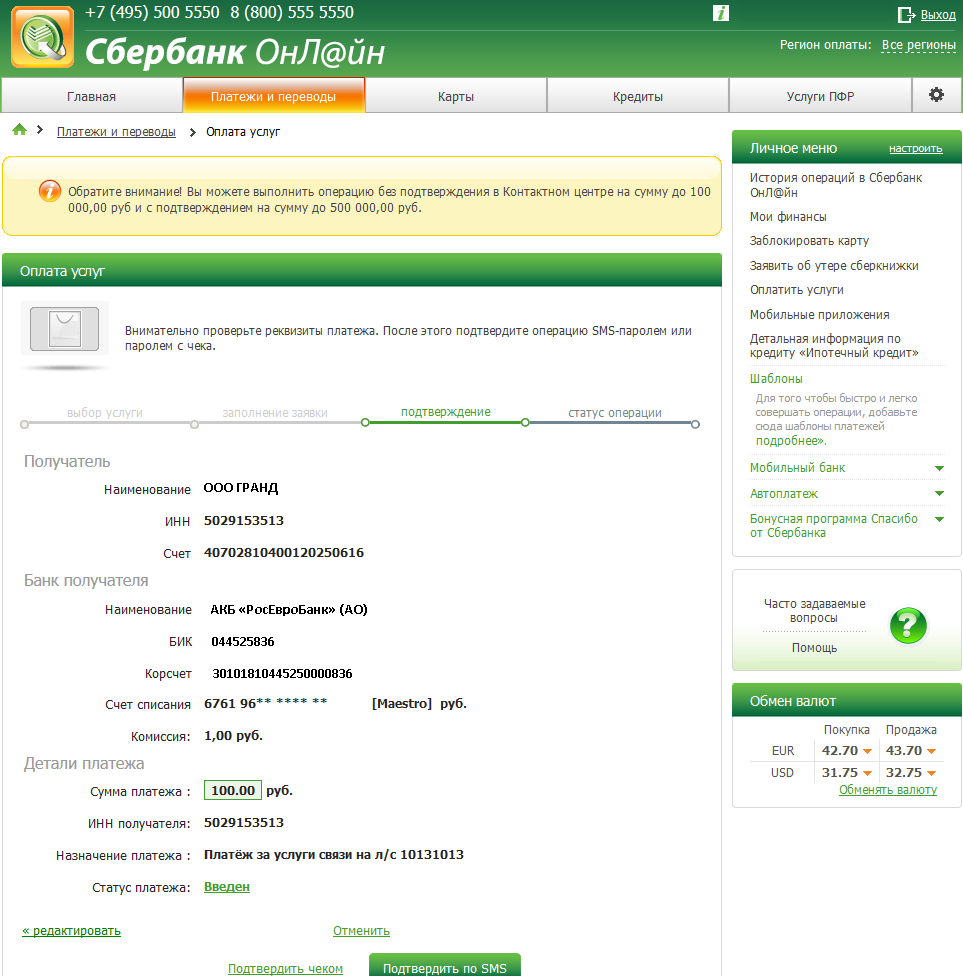This screenshot has height=979, width=963.
Task: Click подробнее link under templates
Action: point(789,441)
